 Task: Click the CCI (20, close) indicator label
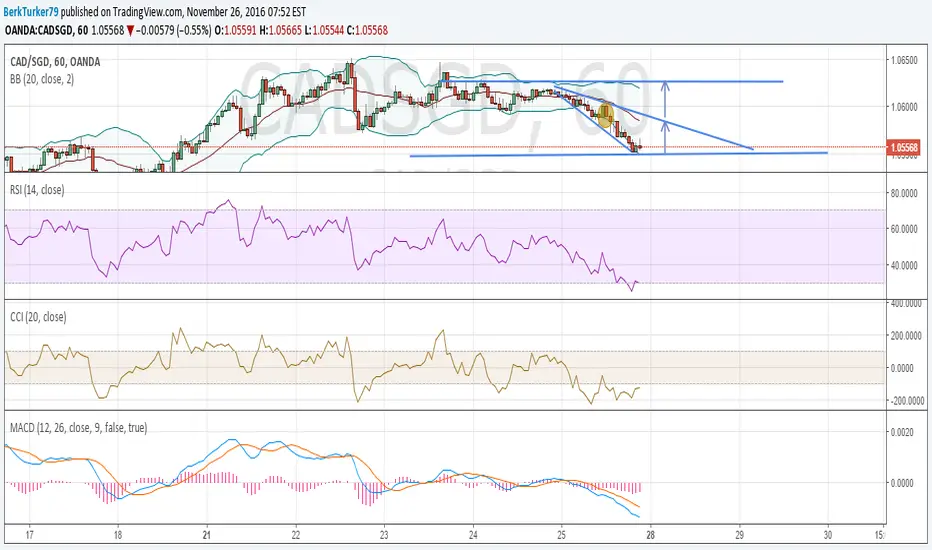click(38, 317)
